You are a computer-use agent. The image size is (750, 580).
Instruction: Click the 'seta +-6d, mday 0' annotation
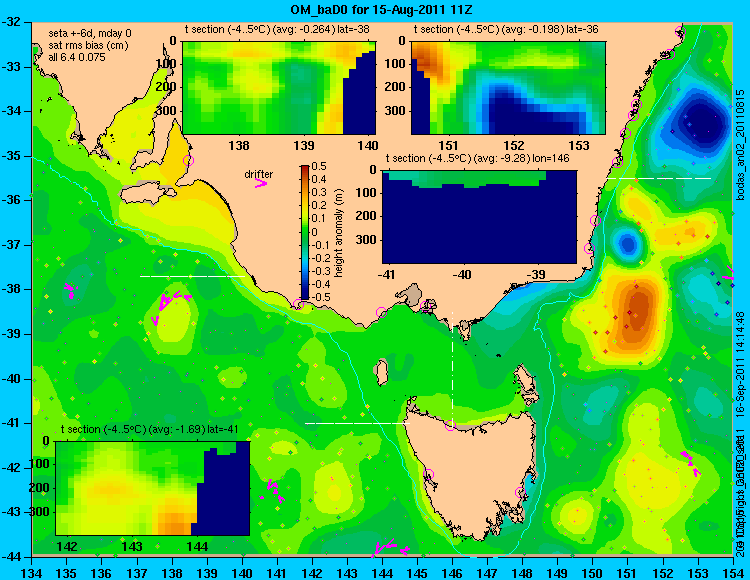pos(90,34)
